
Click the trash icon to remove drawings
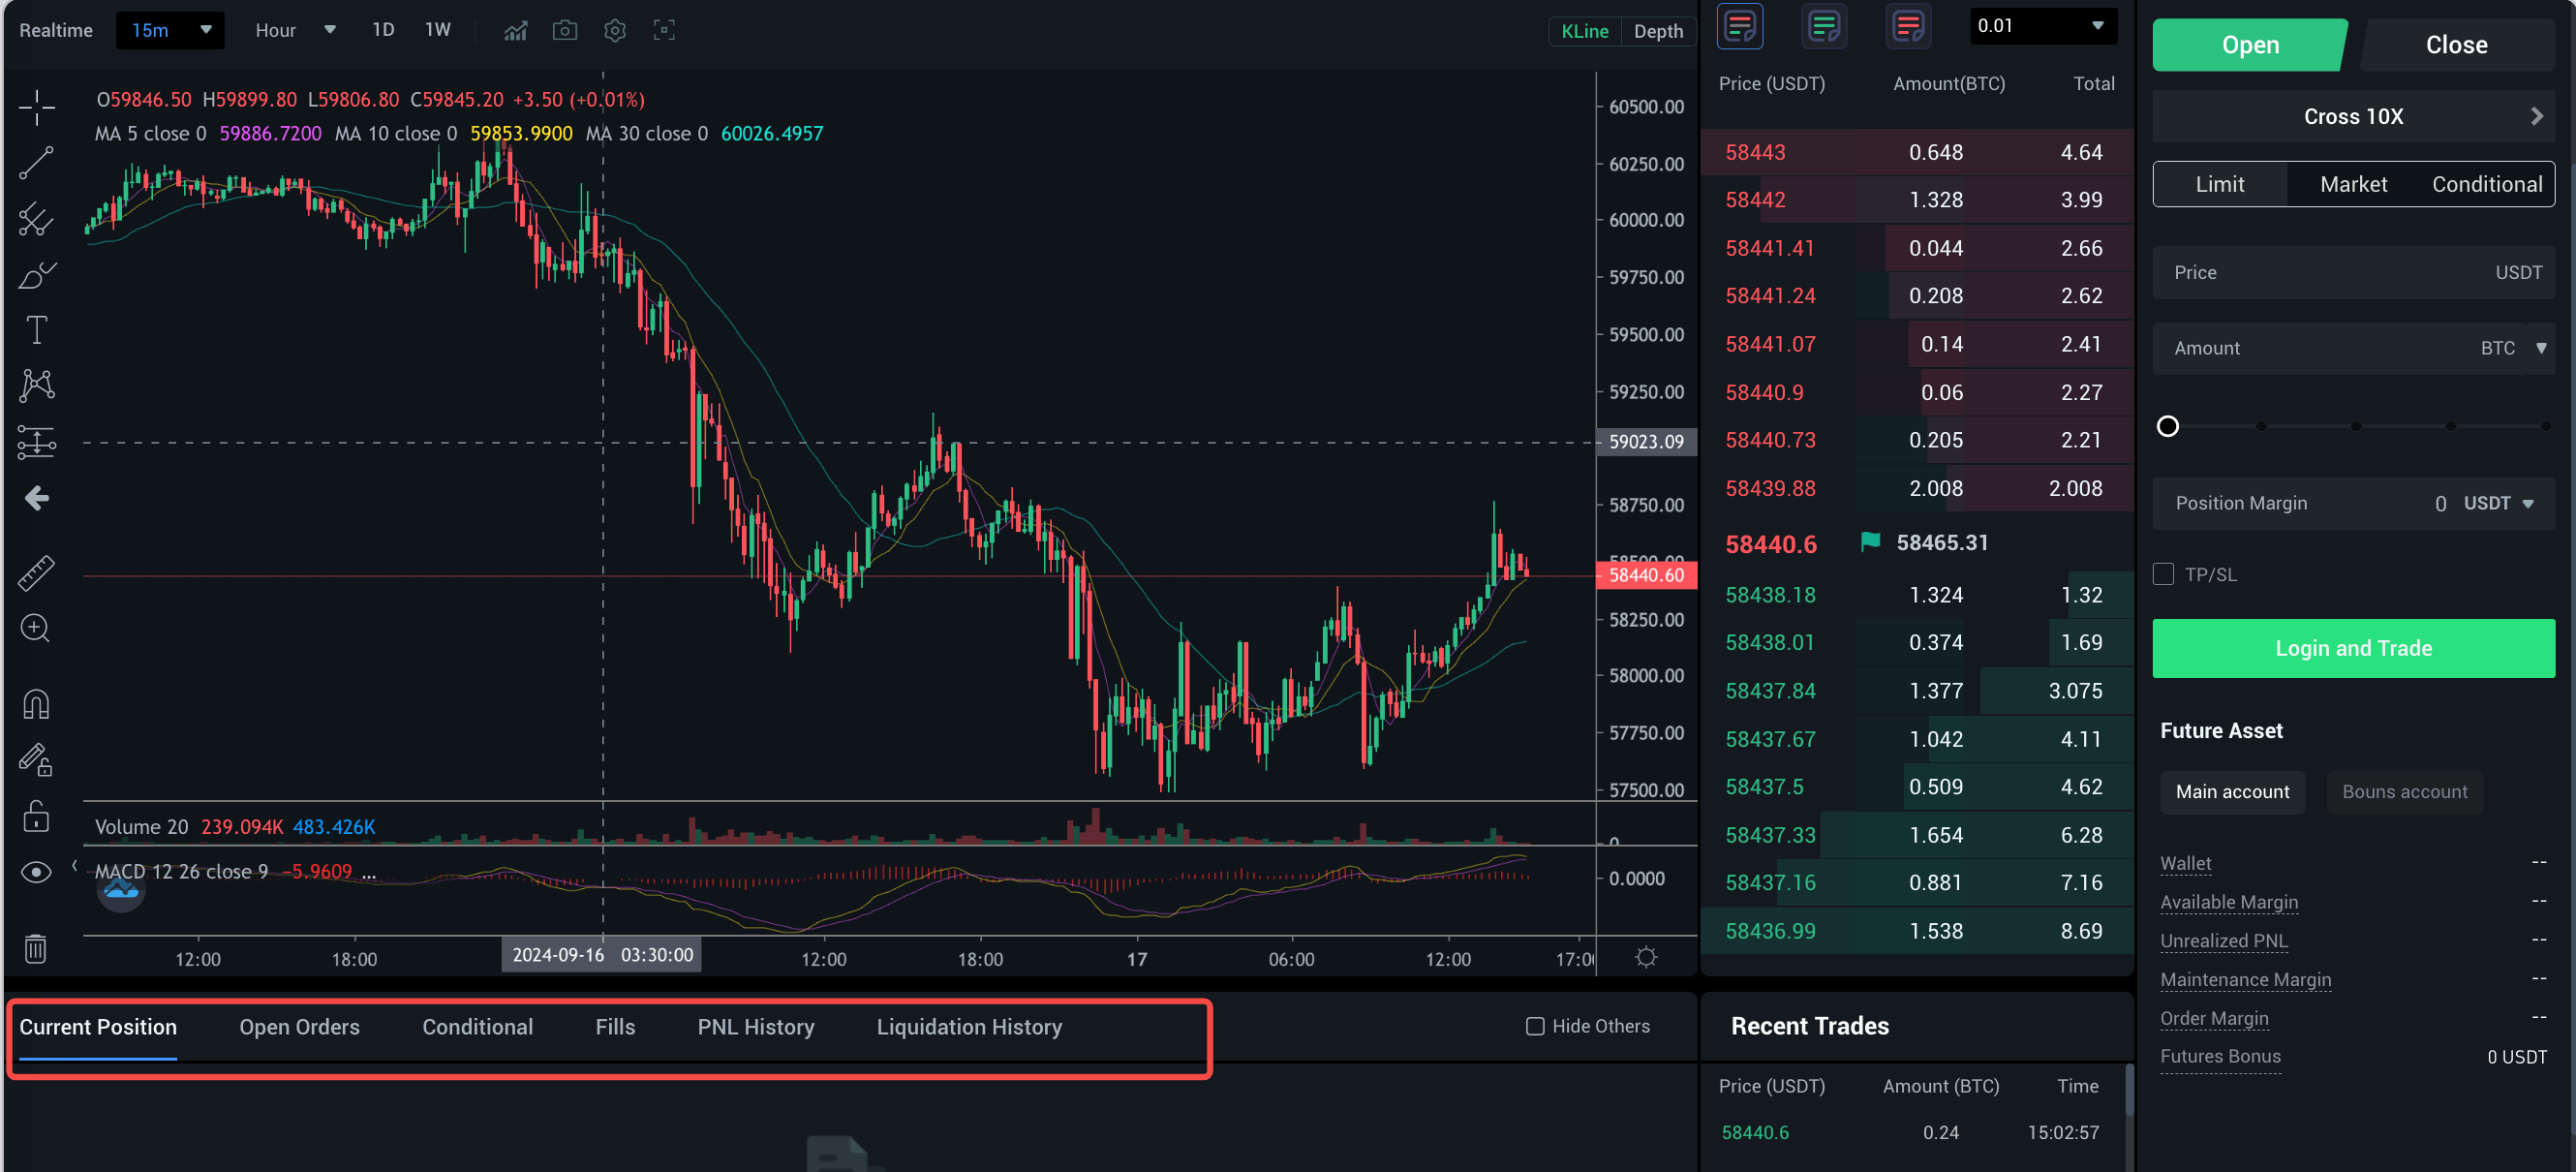37,948
